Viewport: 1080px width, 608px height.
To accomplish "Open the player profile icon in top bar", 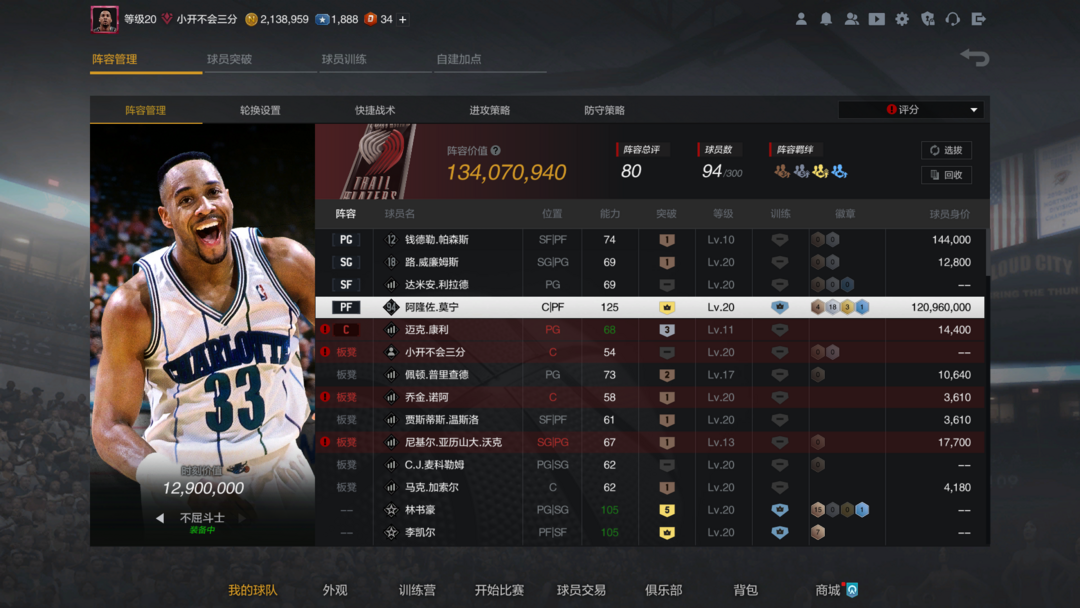I will 801,19.
